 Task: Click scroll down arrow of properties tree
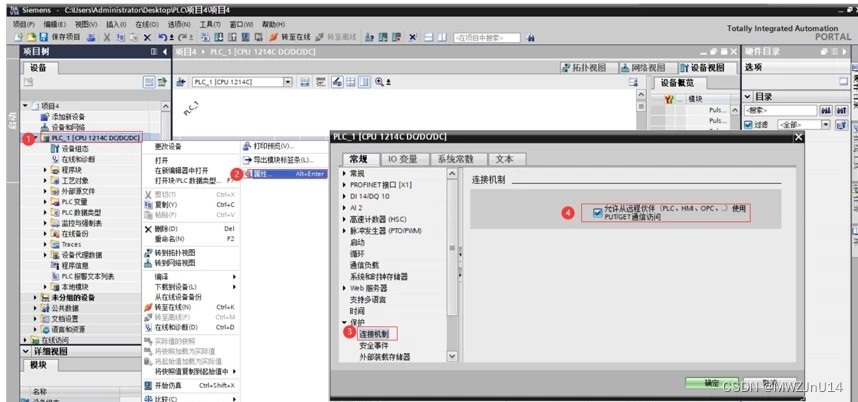tap(452, 356)
